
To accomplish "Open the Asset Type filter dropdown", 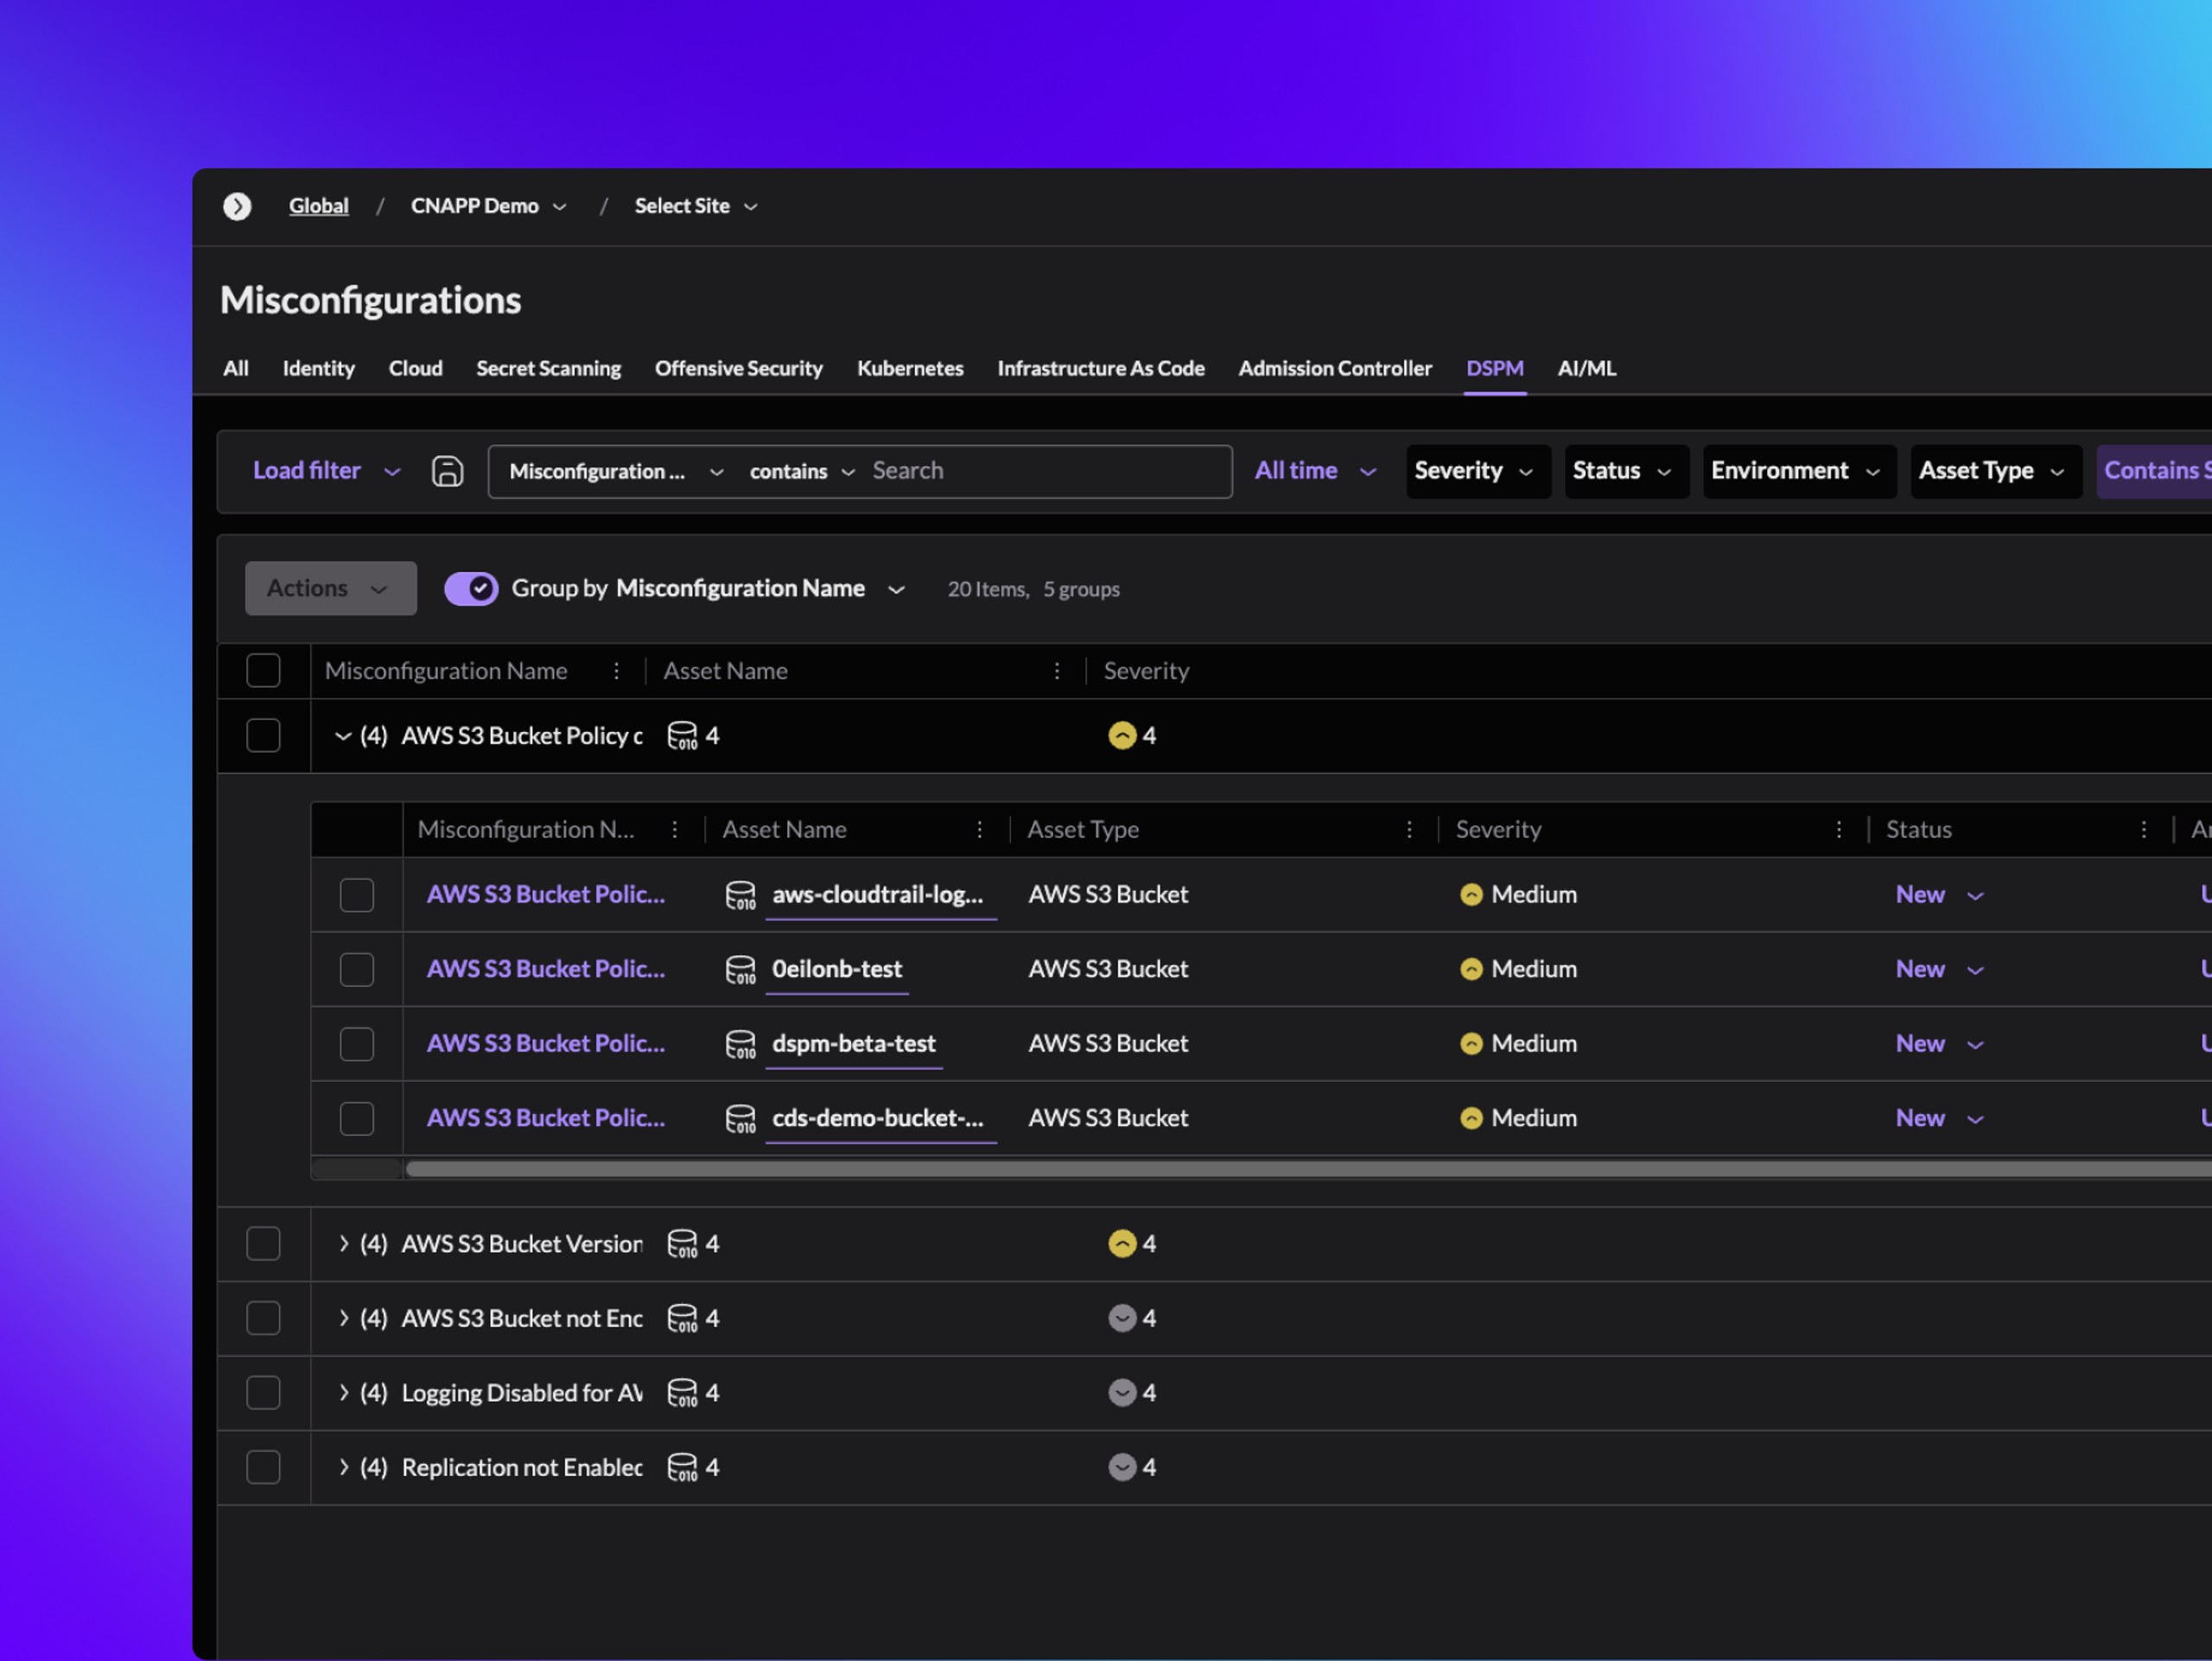I will (x=1996, y=471).
